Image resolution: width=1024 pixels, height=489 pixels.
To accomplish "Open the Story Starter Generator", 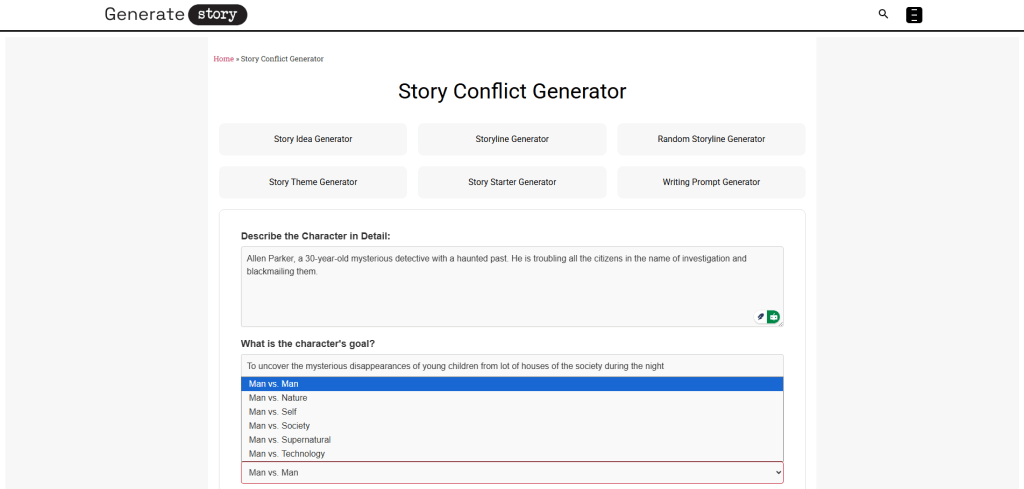I will pos(512,182).
